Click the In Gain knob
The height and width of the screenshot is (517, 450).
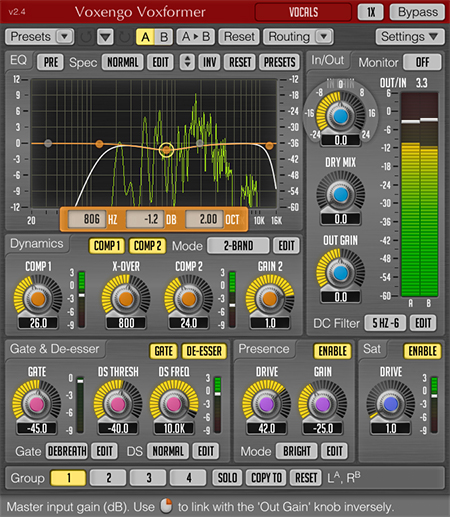coord(340,116)
